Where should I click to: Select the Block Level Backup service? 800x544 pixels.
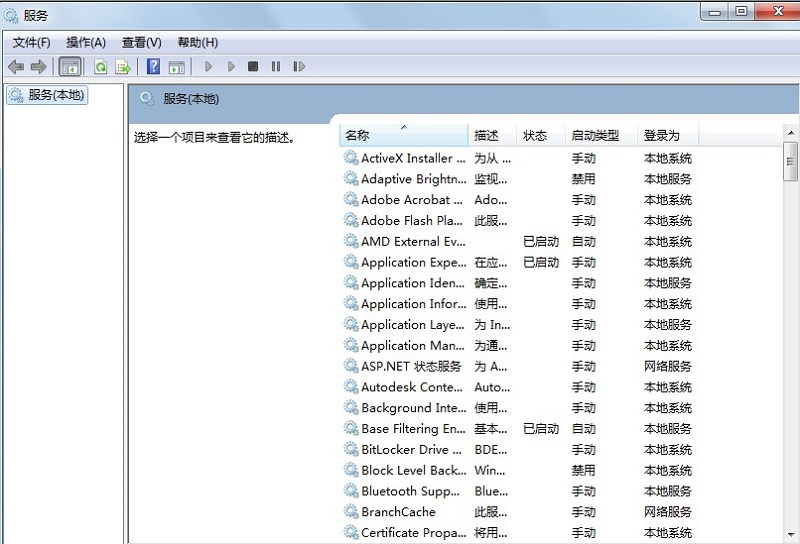pyautogui.click(x=518, y=471)
